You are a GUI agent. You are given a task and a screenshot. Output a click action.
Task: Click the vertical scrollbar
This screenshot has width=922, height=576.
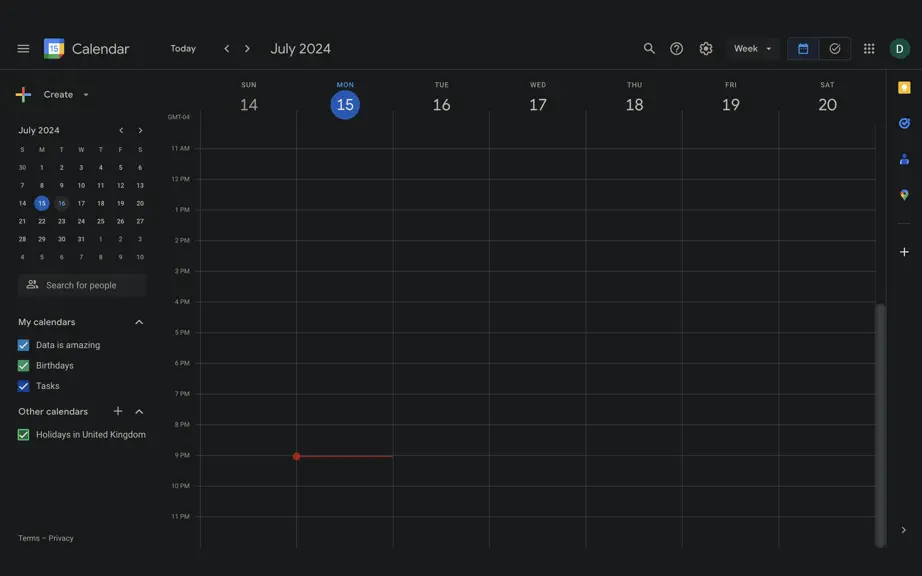pyautogui.click(x=880, y=426)
